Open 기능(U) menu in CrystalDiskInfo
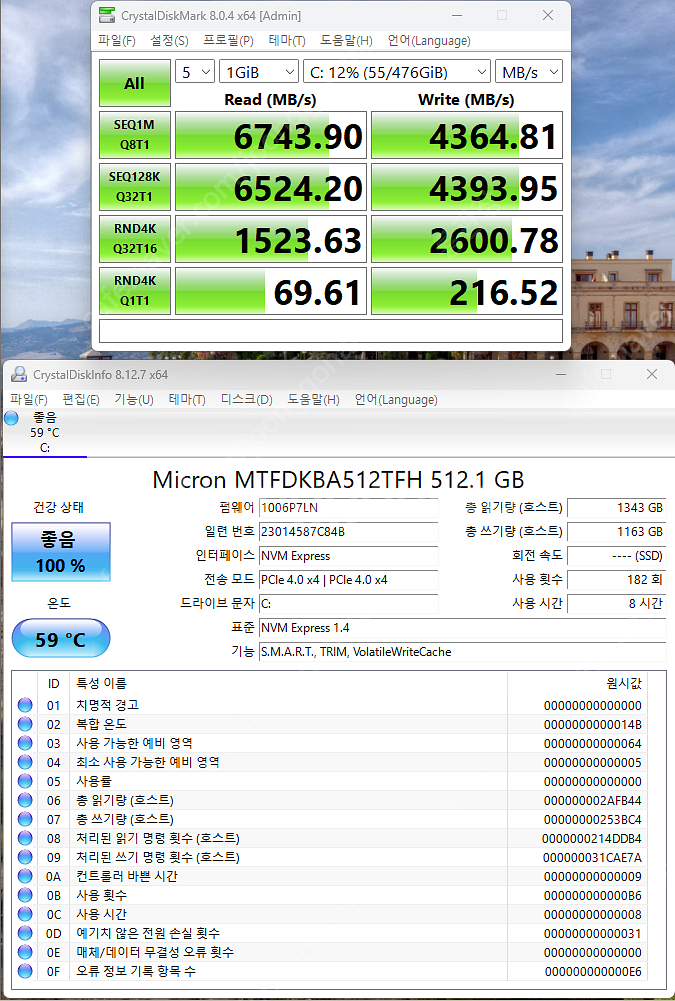The height and width of the screenshot is (1001, 675). [133, 400]
